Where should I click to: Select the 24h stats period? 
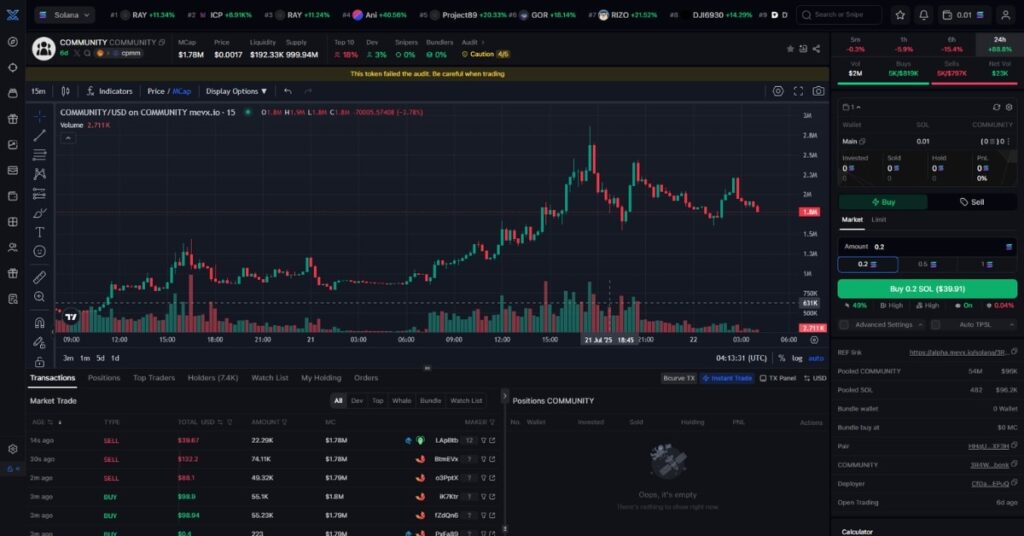click(1000, 44)
